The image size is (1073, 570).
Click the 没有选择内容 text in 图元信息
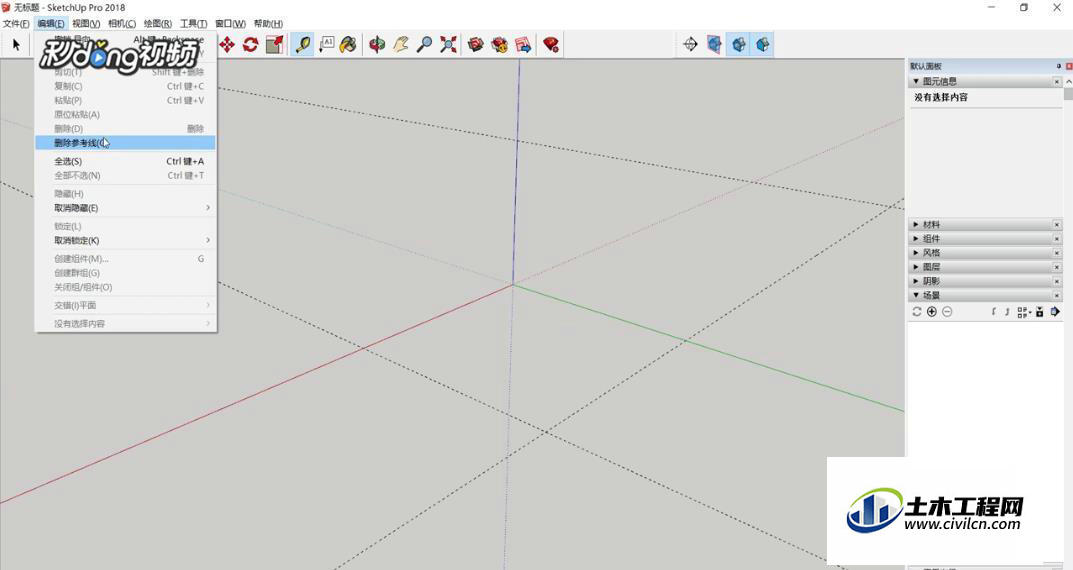pos(941,97)
